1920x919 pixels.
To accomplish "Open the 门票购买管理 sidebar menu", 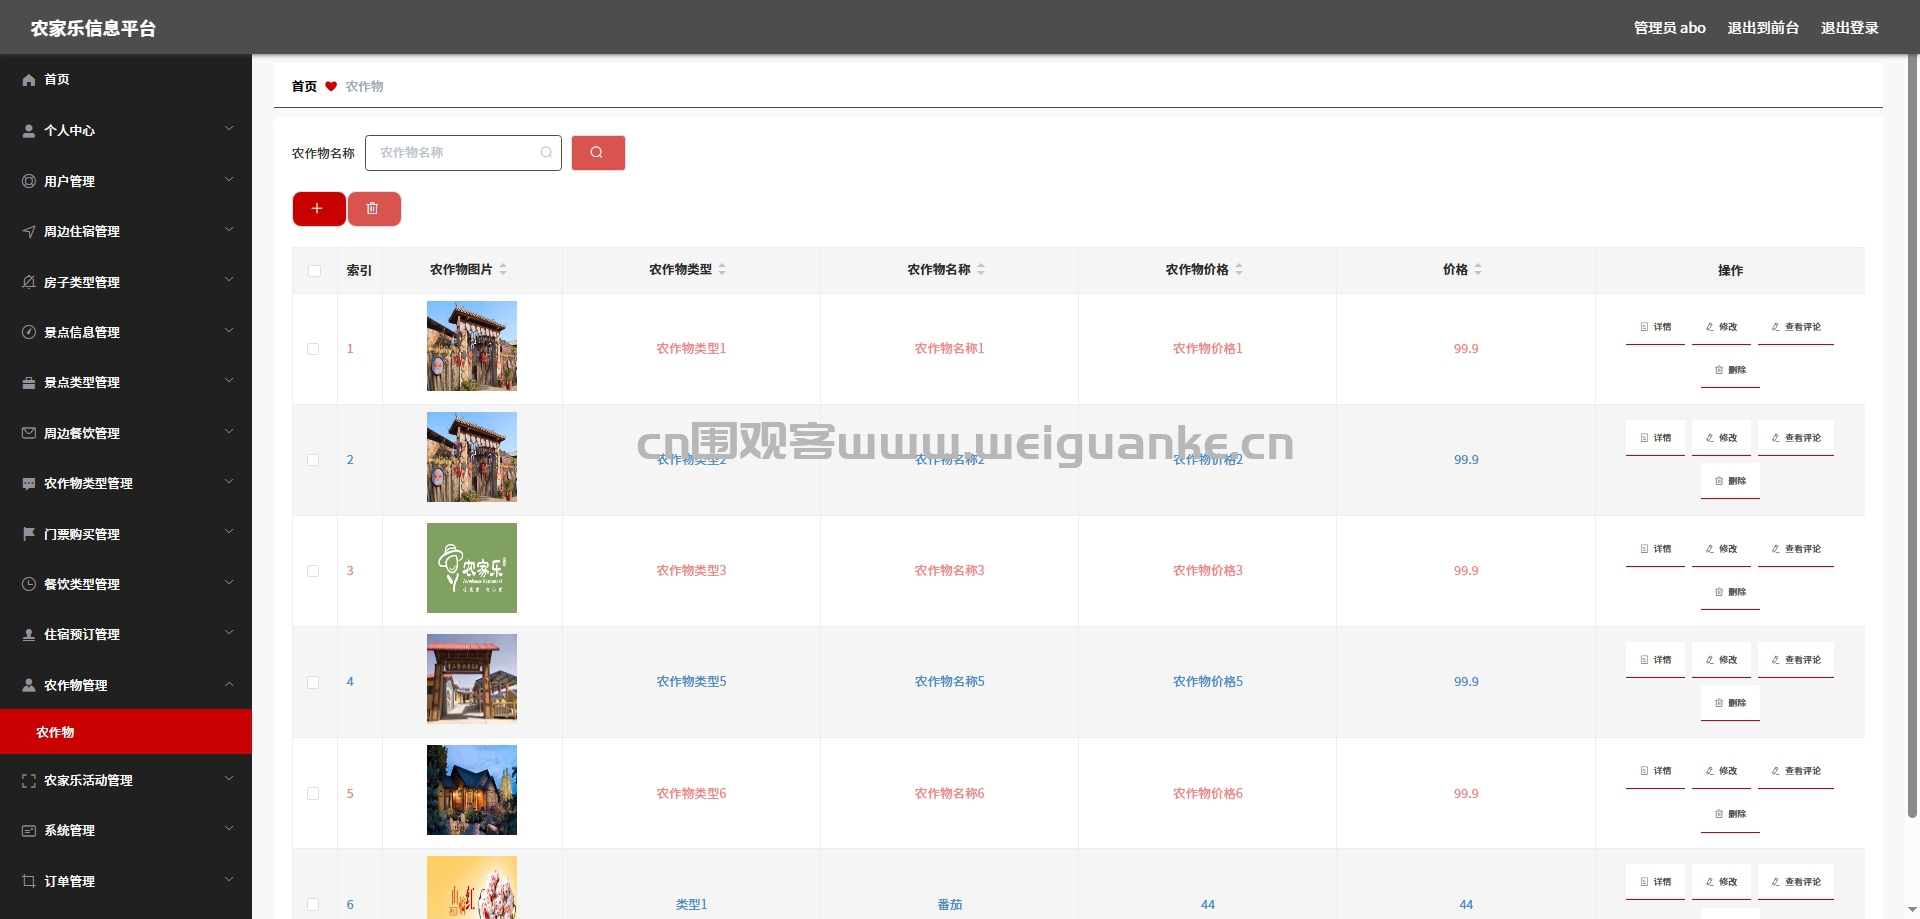I will click(126, 534).
